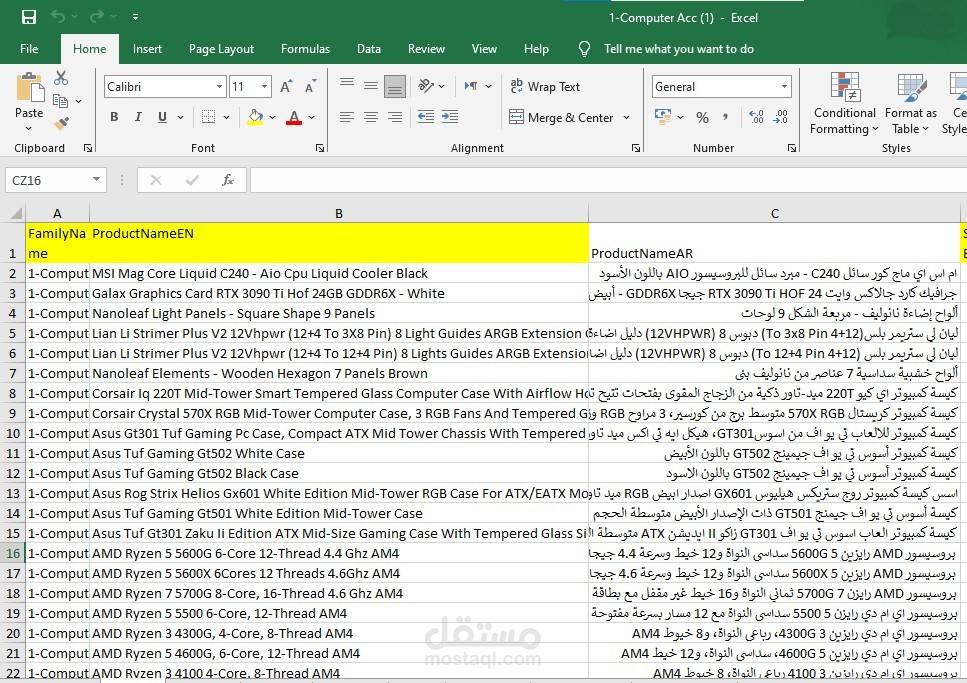Open Clipboard pane launcher

coord(88,148)
